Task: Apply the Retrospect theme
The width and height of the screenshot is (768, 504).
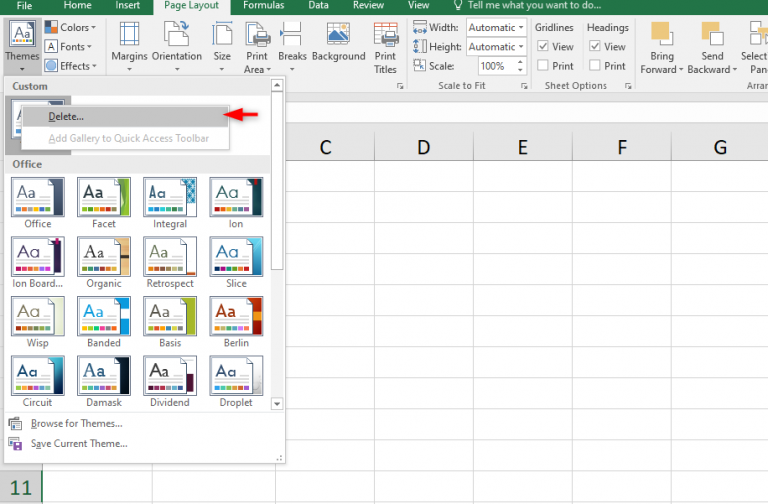Action: (170, 263)
